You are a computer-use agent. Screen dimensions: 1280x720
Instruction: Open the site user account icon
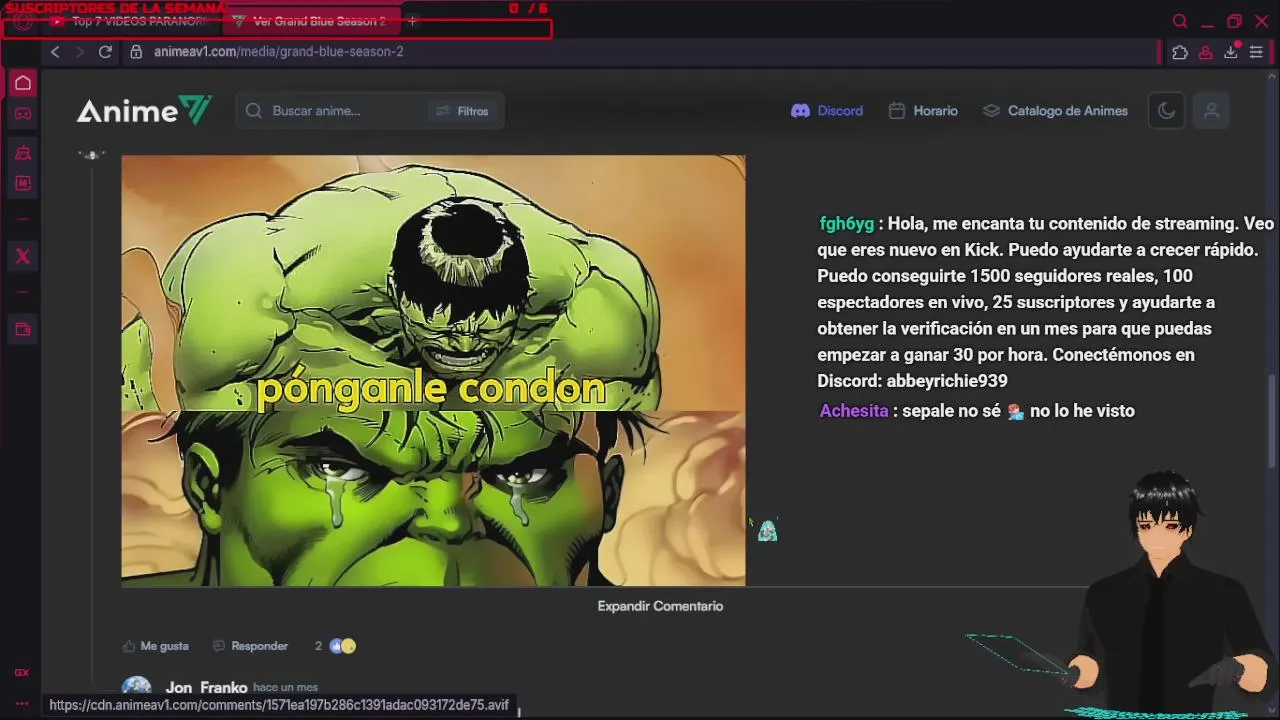point(1211,111)
